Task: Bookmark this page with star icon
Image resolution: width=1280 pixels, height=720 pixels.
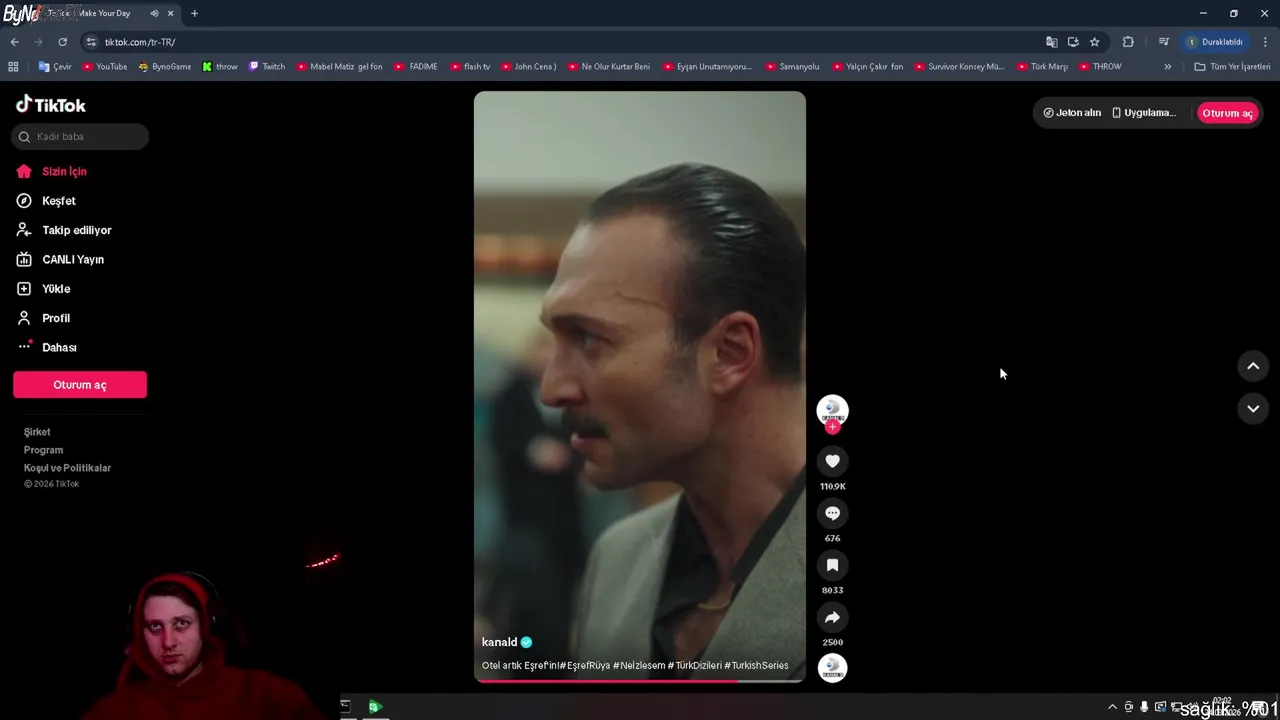Action: tap(1095, 42)
